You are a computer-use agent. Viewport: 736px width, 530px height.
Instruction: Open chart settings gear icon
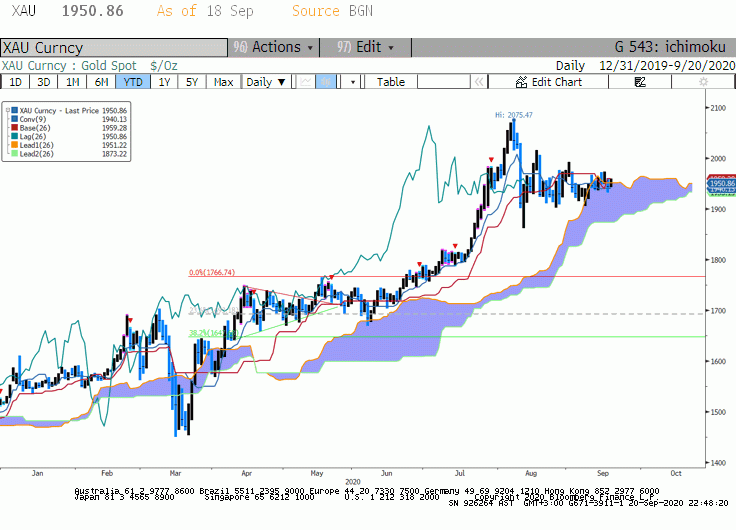[703, 82]
